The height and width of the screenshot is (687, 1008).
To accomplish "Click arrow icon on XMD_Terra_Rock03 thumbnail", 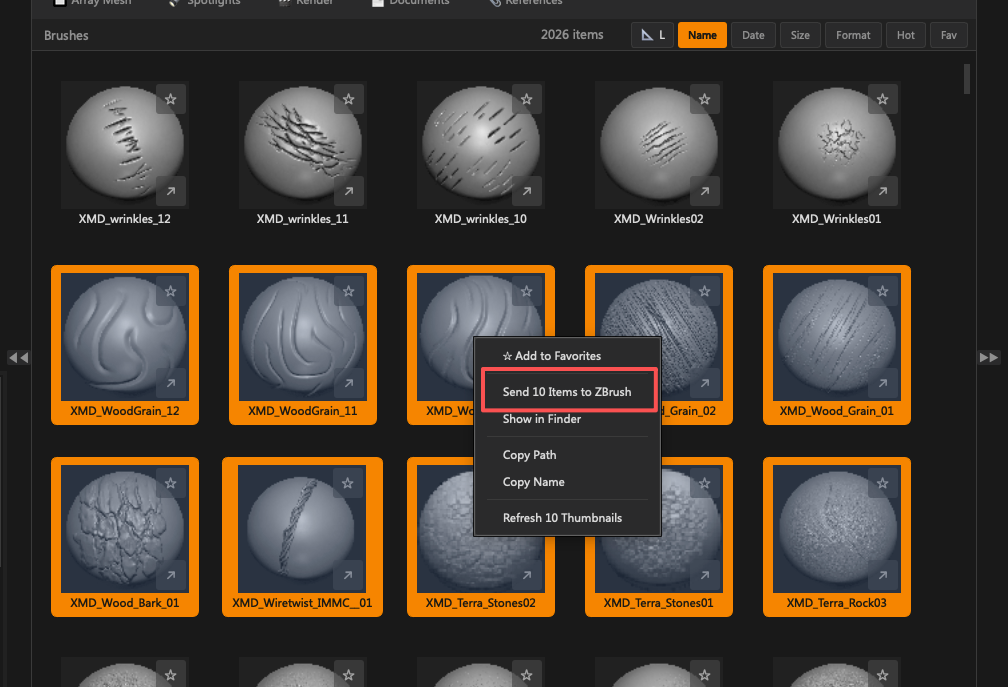I will [882, 575].
